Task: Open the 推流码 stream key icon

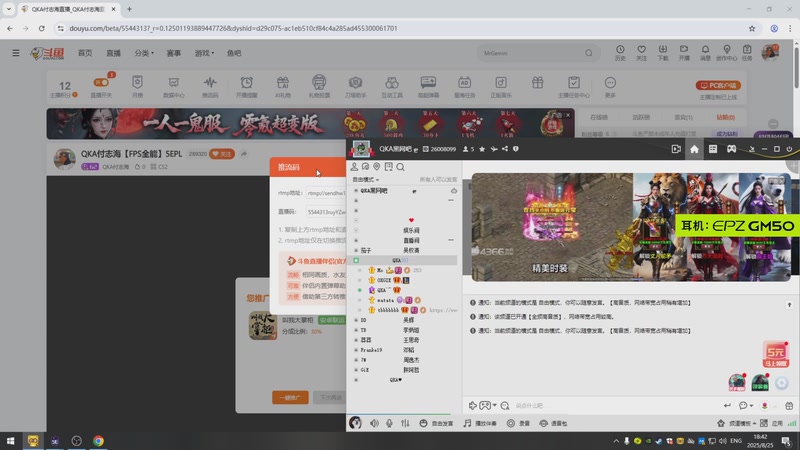Action: [210, 86]
